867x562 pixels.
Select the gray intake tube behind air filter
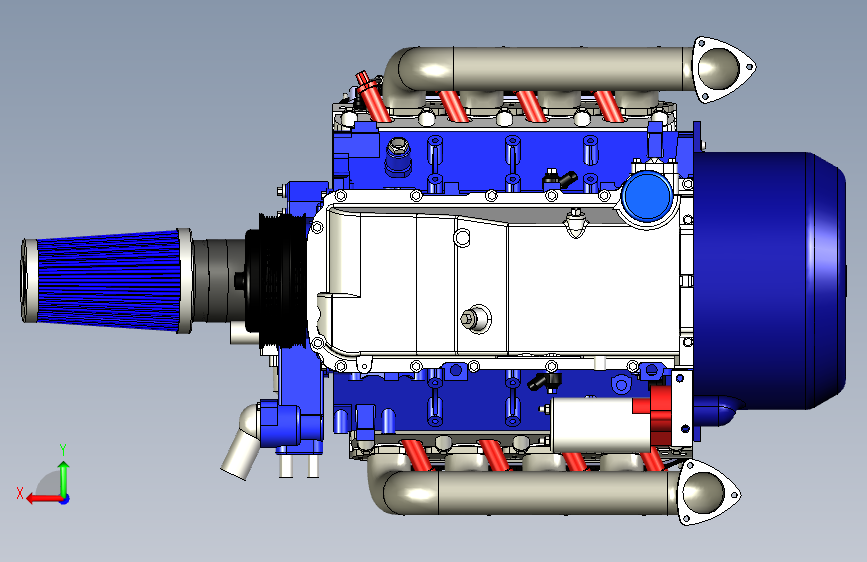click(x=218, y=280)
